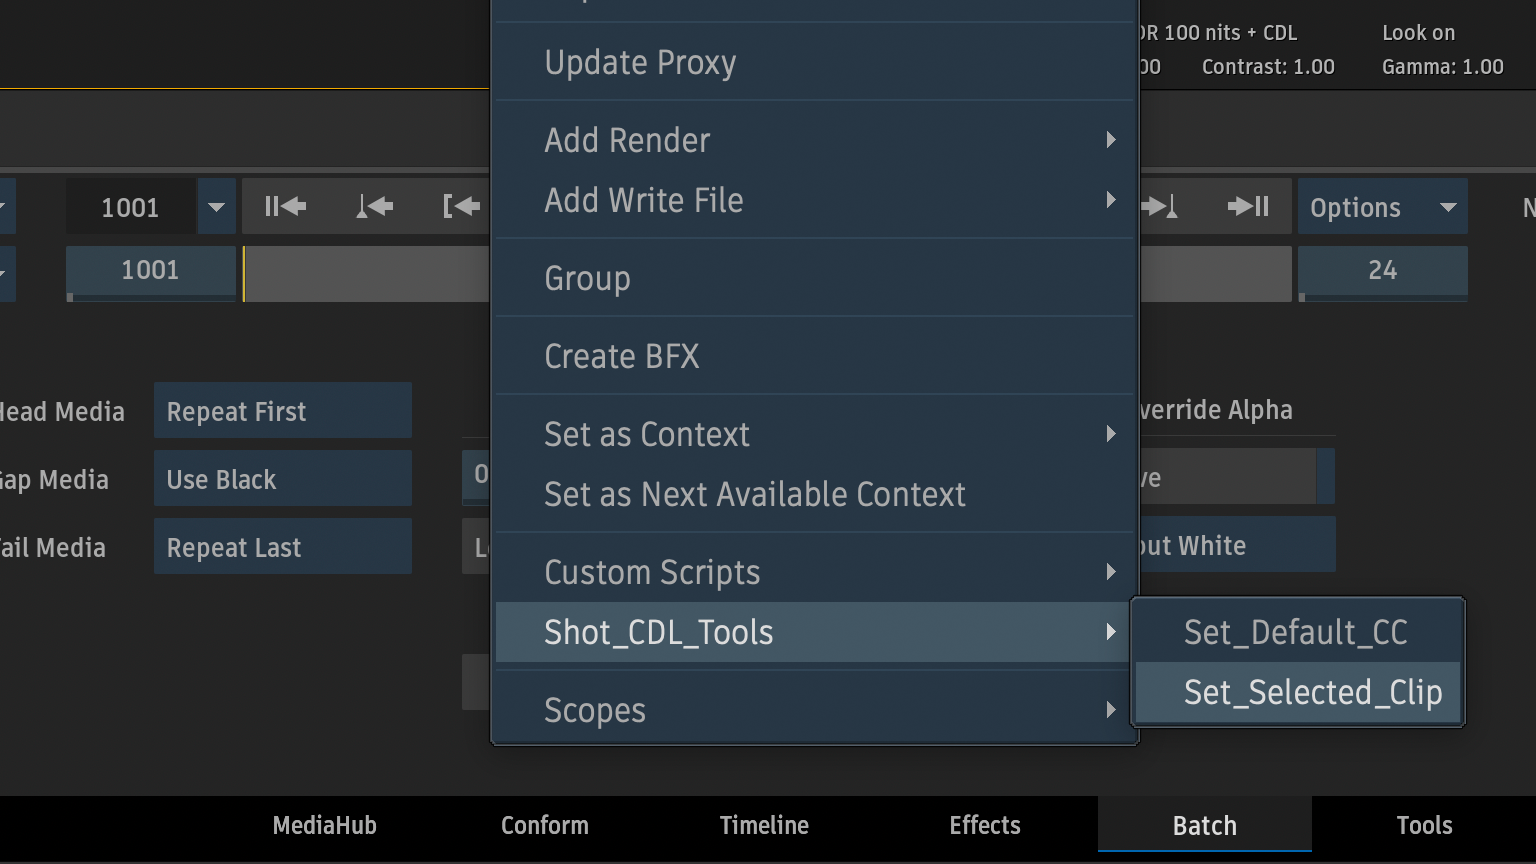
Task: Choose Create BFX menu entry
Action: (x=622, y=356)
